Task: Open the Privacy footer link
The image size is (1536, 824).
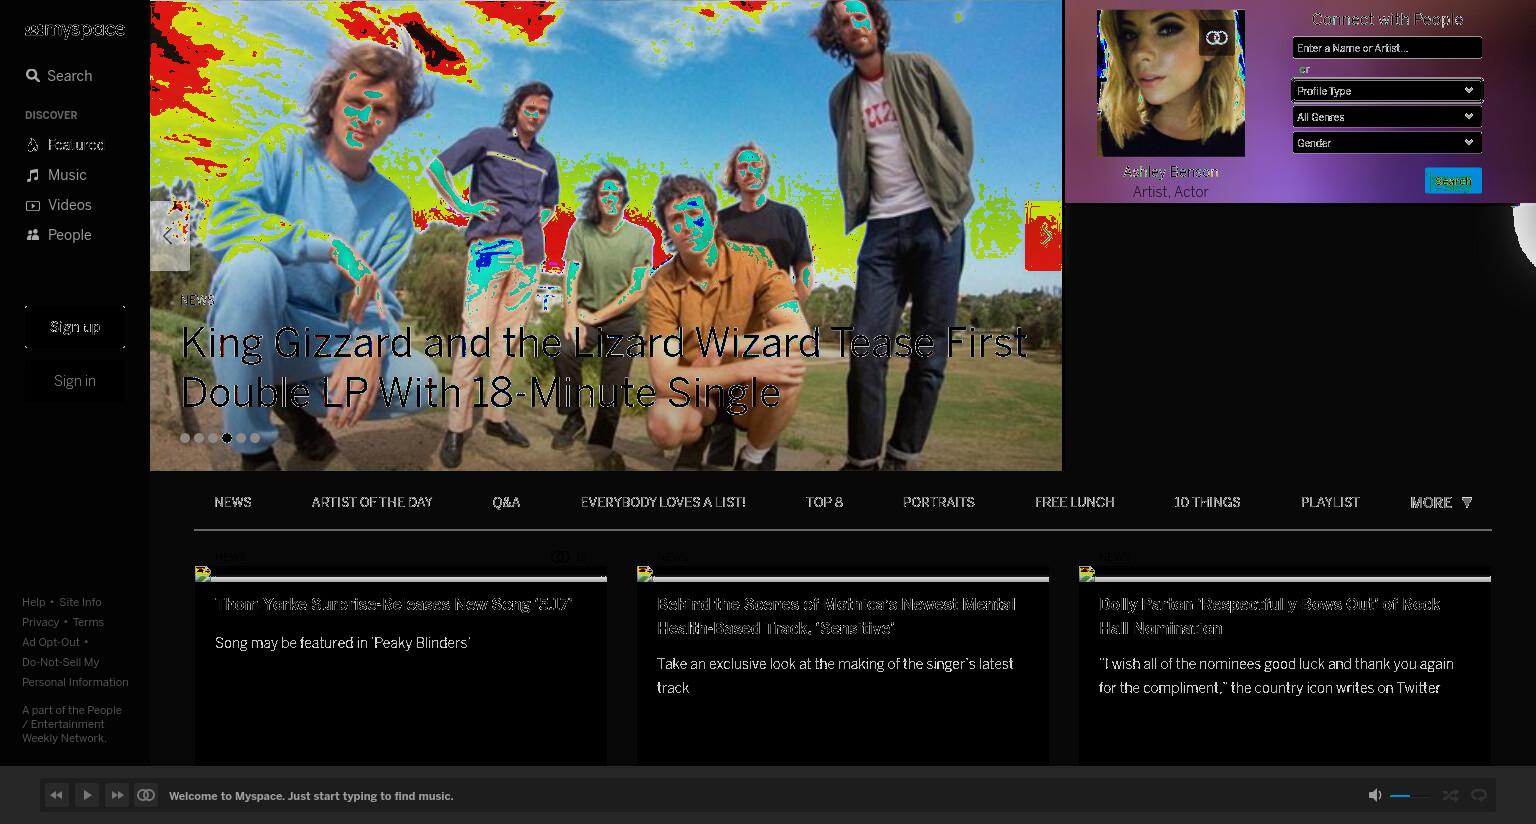Action: (x=41, y=622)
